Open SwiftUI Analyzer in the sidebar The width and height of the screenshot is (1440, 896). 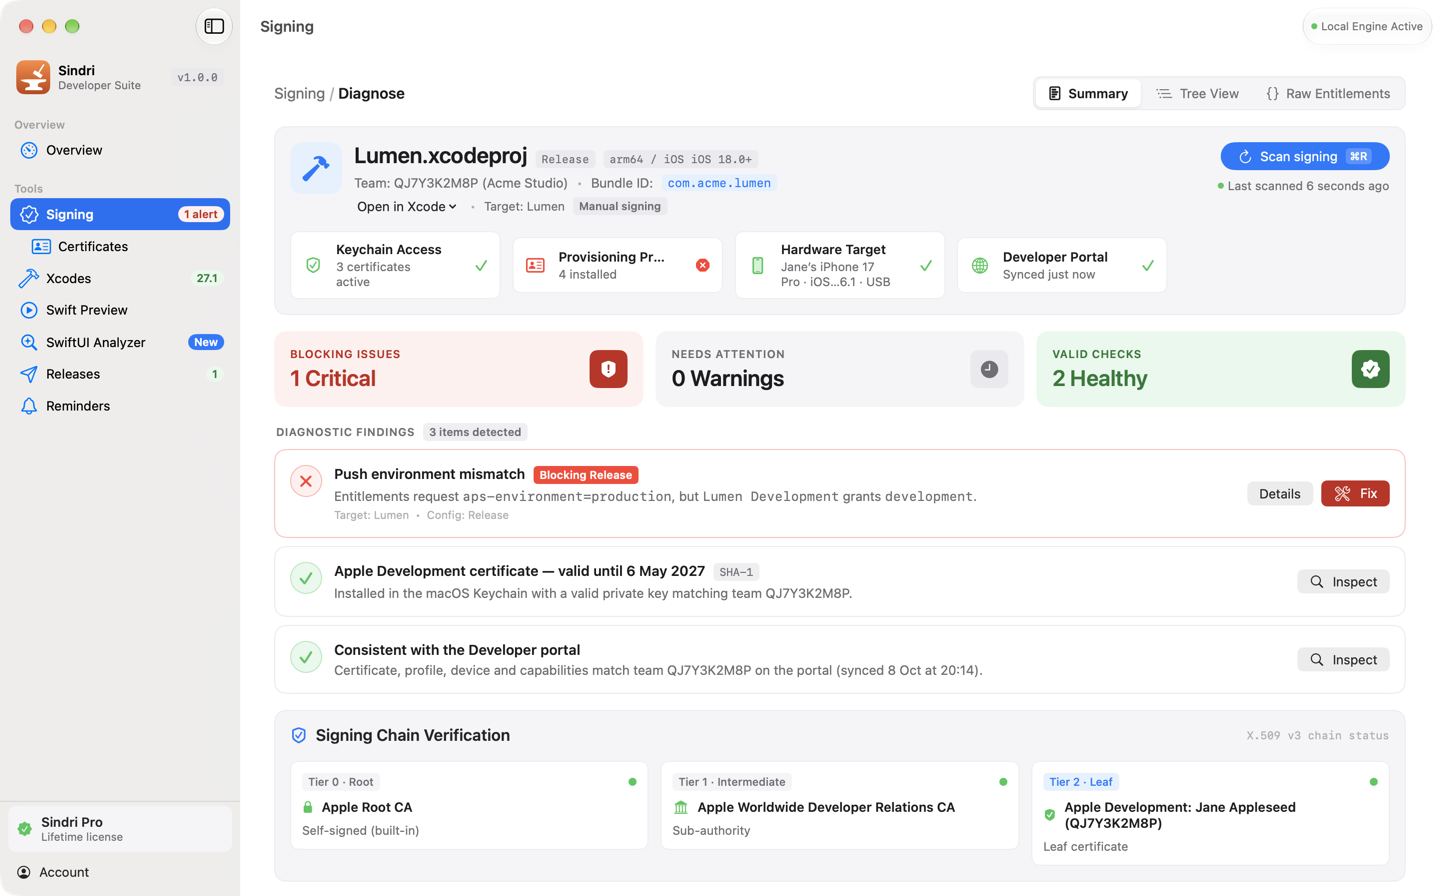click(x=120, y=342)
